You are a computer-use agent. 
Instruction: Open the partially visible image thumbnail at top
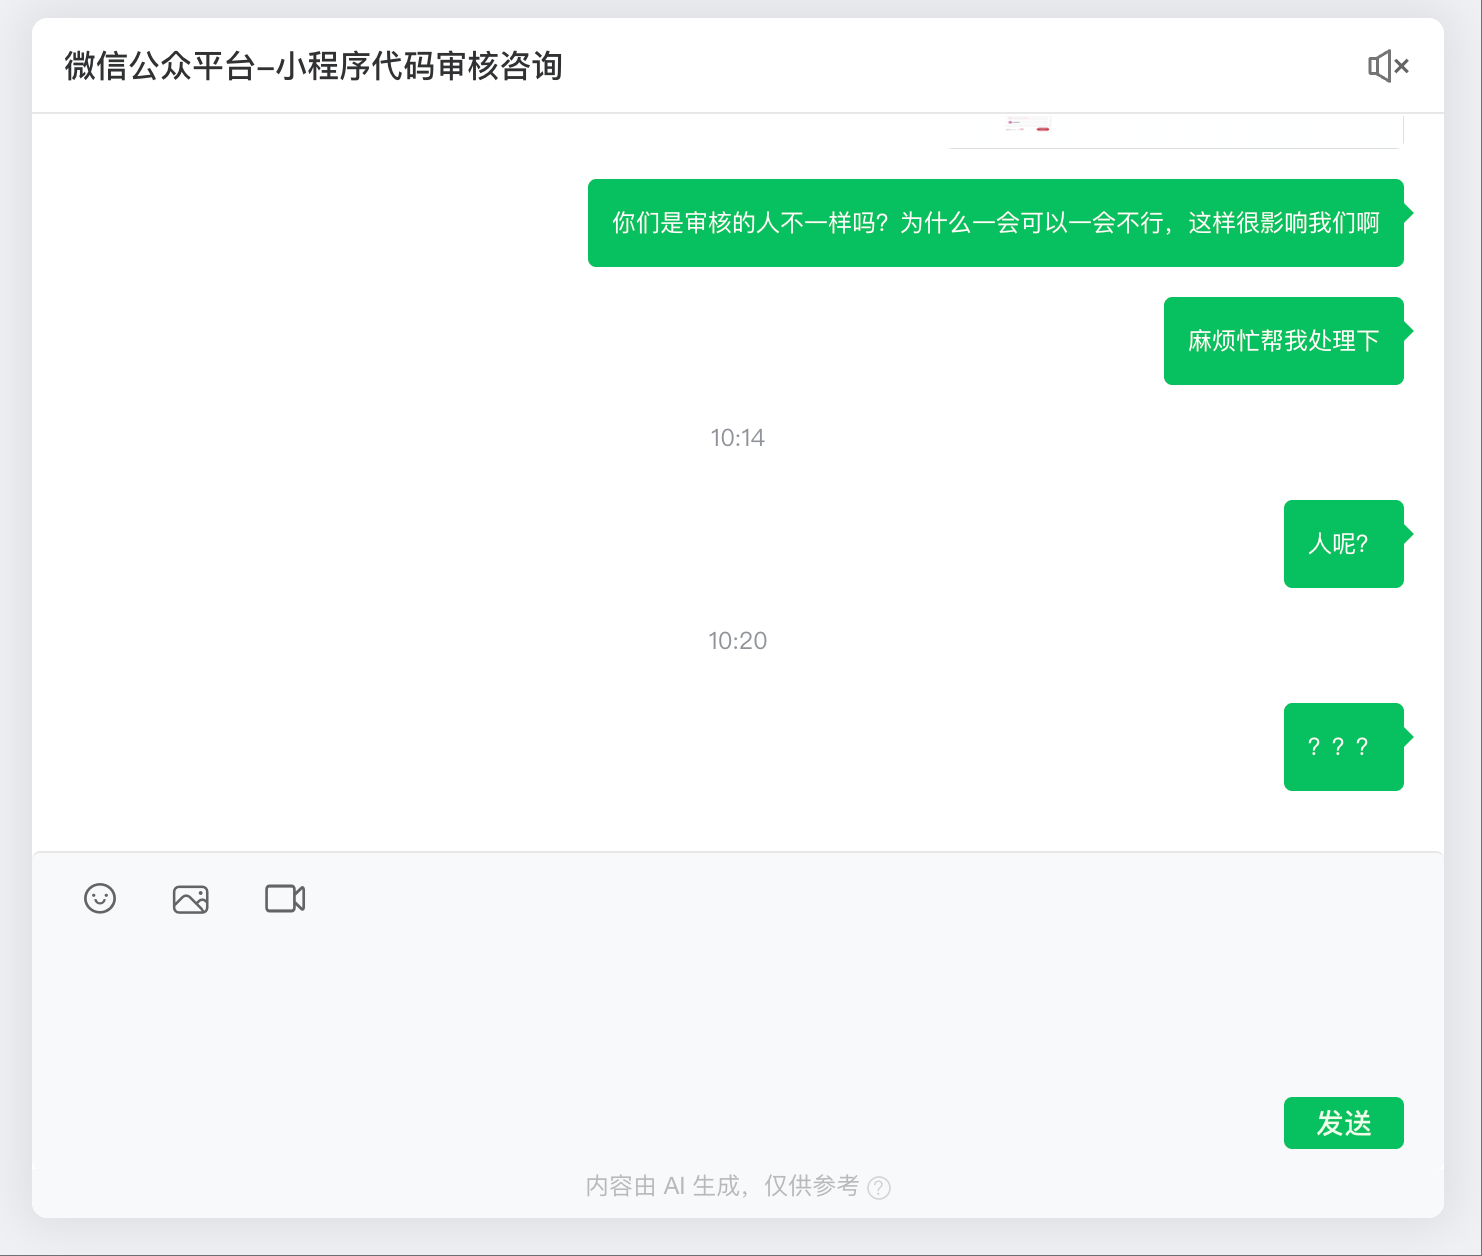coord(1176,130)
